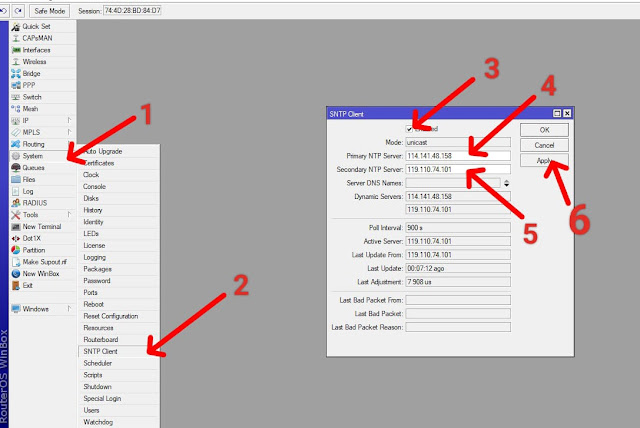Click the IP menu icon

tap(16, 121)
